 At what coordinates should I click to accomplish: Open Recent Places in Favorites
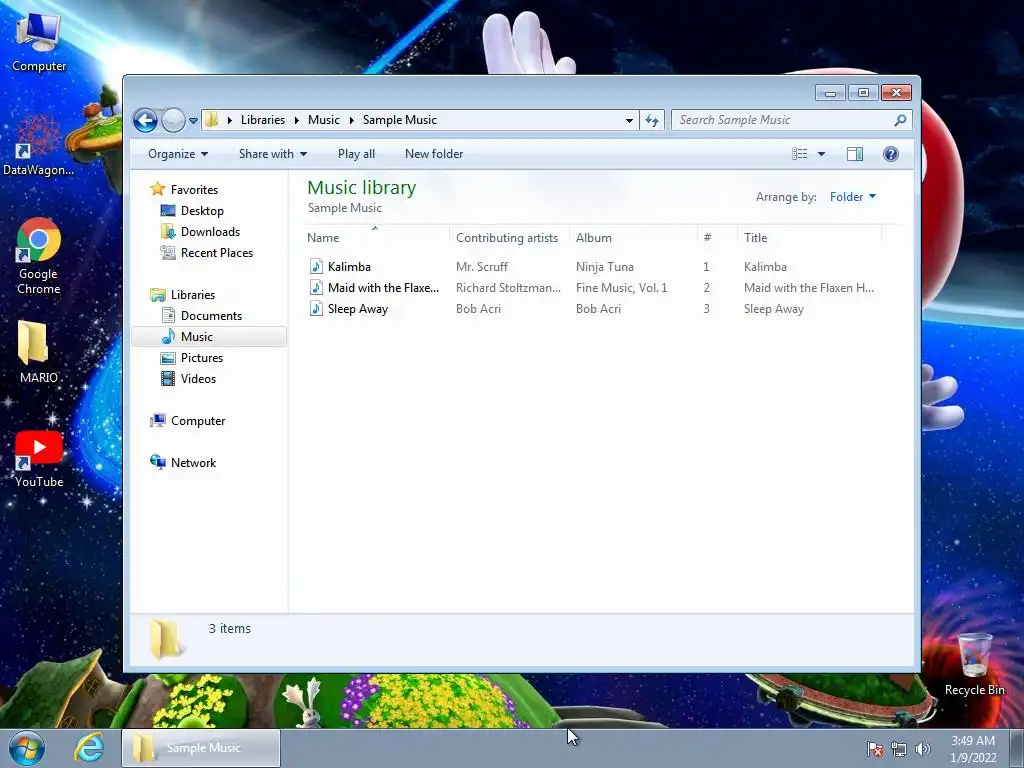(216, 252)
